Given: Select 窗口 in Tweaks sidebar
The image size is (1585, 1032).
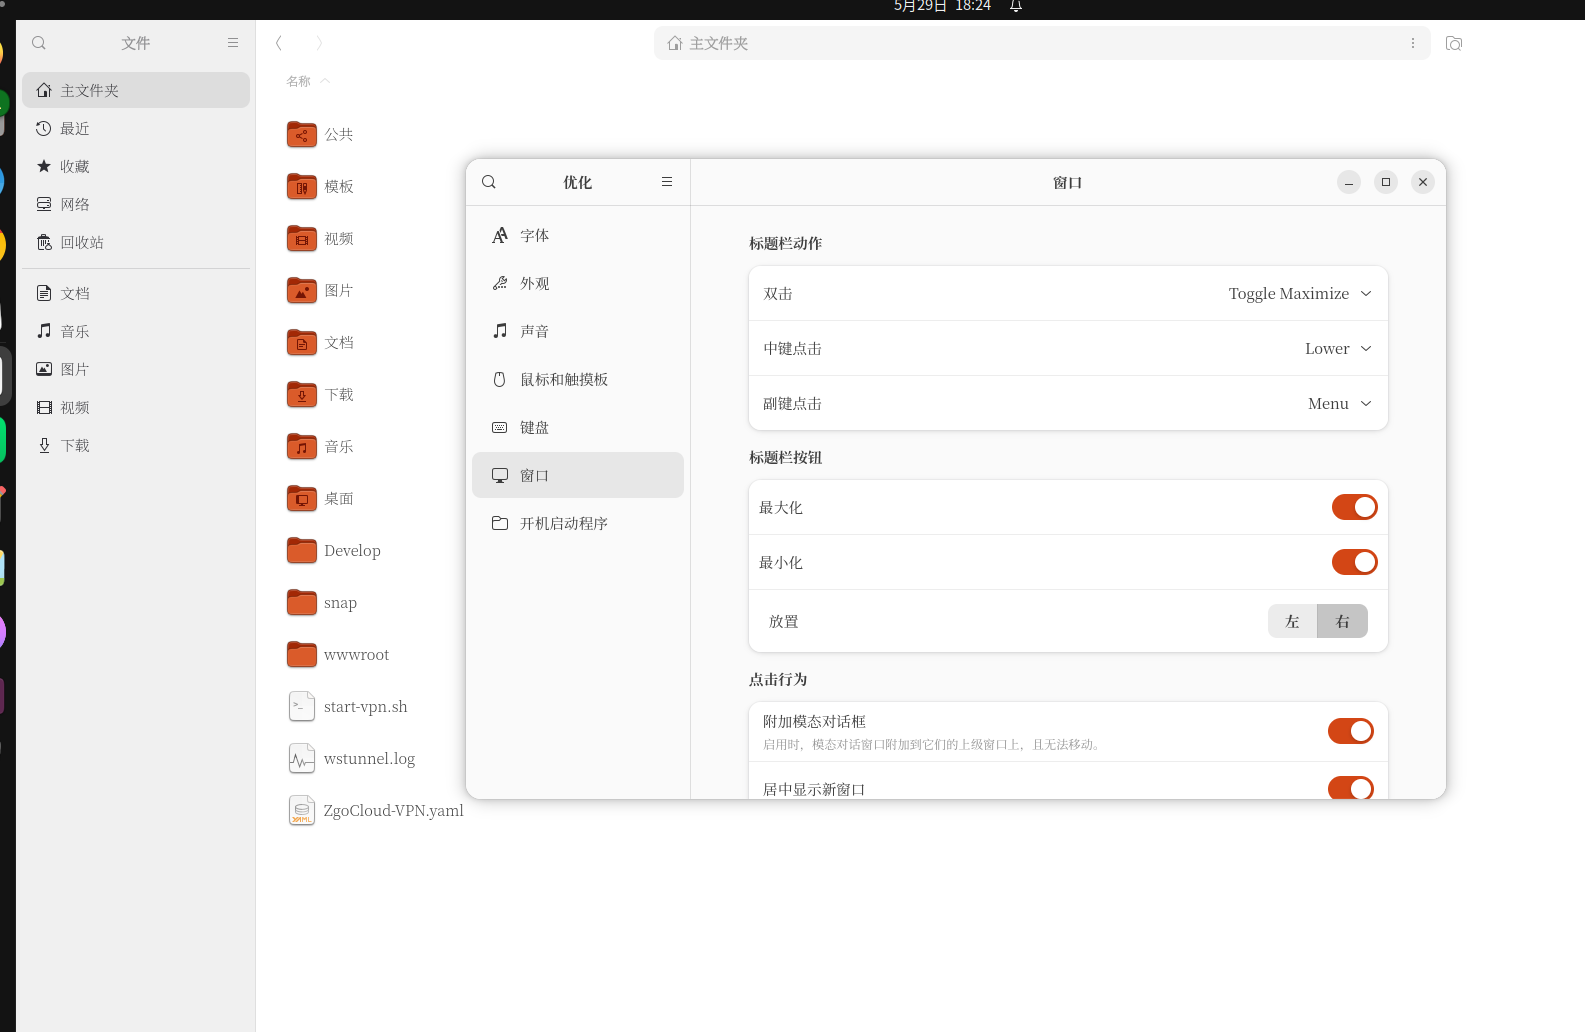Looking at the screenshot, I should click(578, 475).
